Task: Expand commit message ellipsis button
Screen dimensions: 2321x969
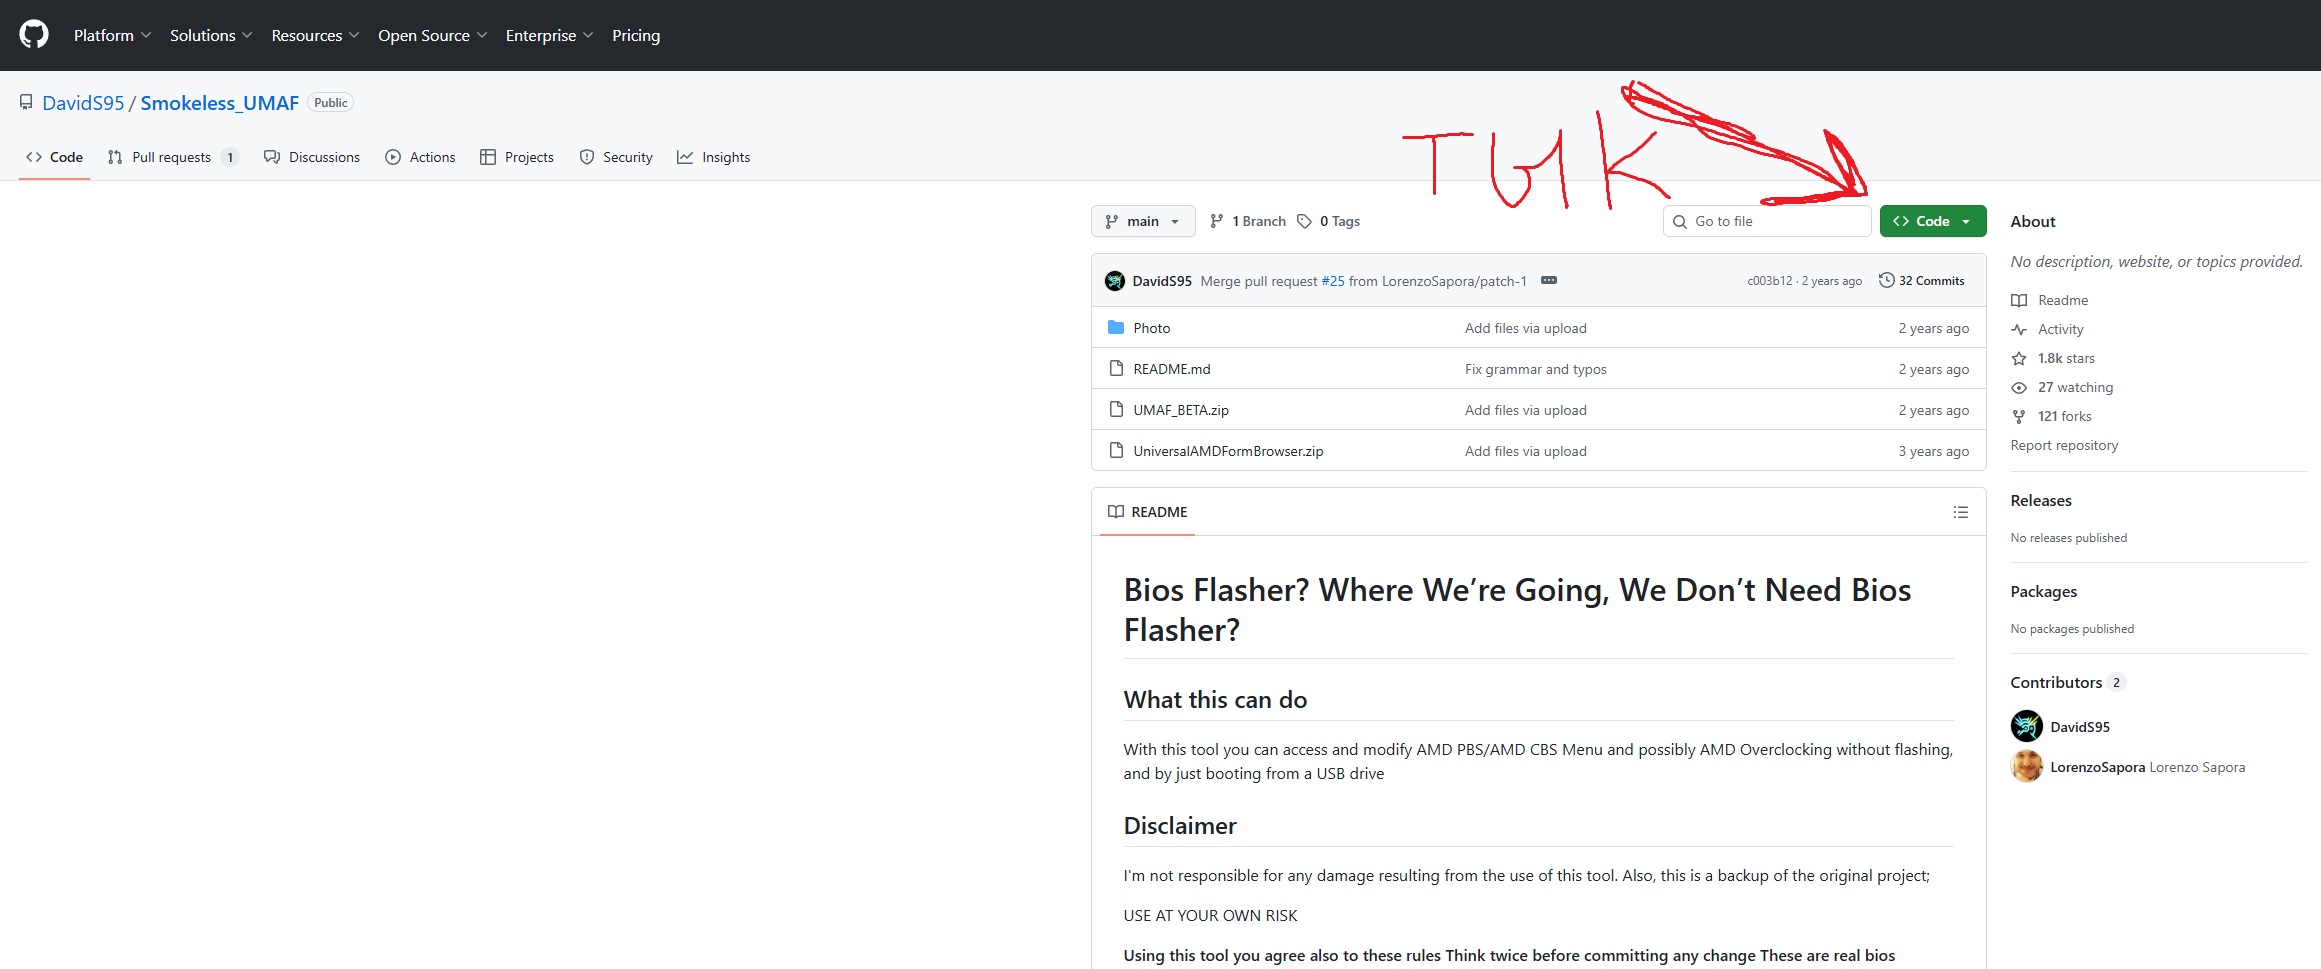Action: [1549, 280]
